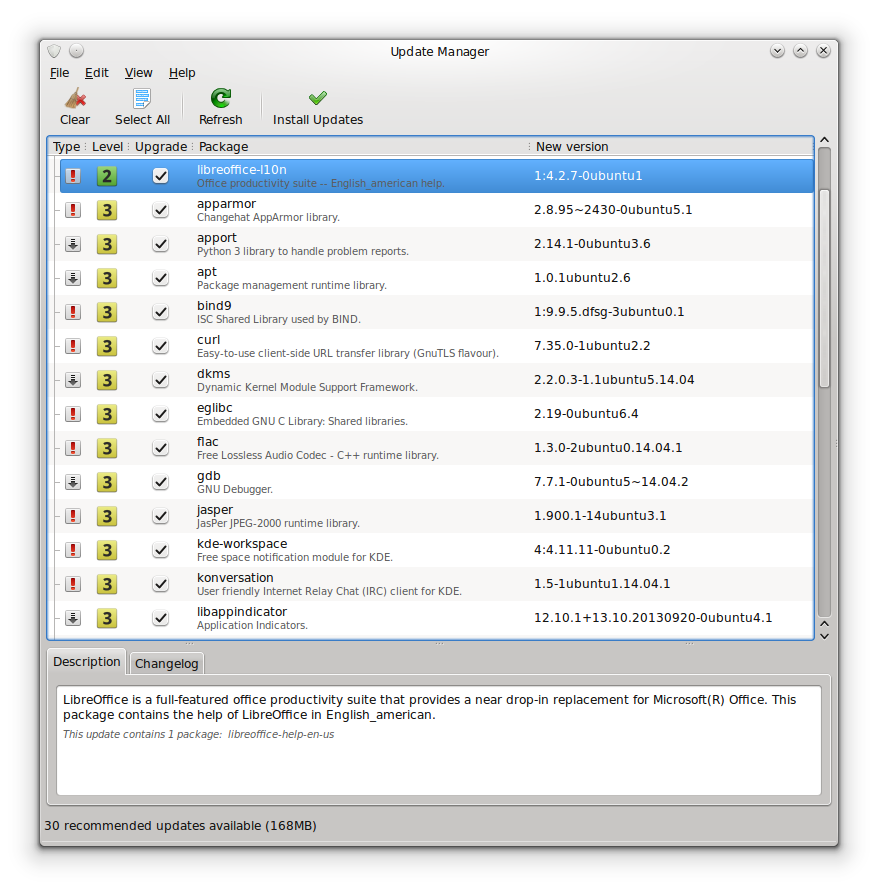Select the Description tab
This screenshot has width=878, height=886.
click(x=86, y=662)
